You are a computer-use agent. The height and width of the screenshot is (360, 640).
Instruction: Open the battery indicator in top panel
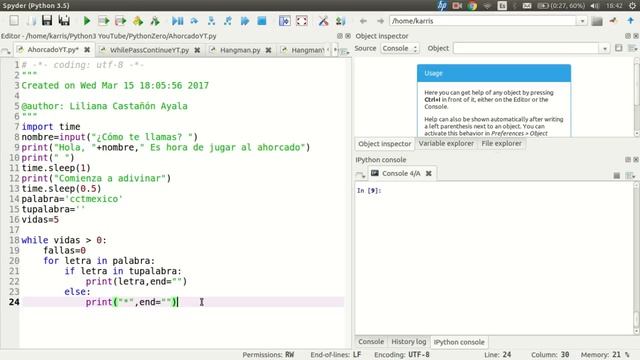pyautogui.click(x=561, y=5)
